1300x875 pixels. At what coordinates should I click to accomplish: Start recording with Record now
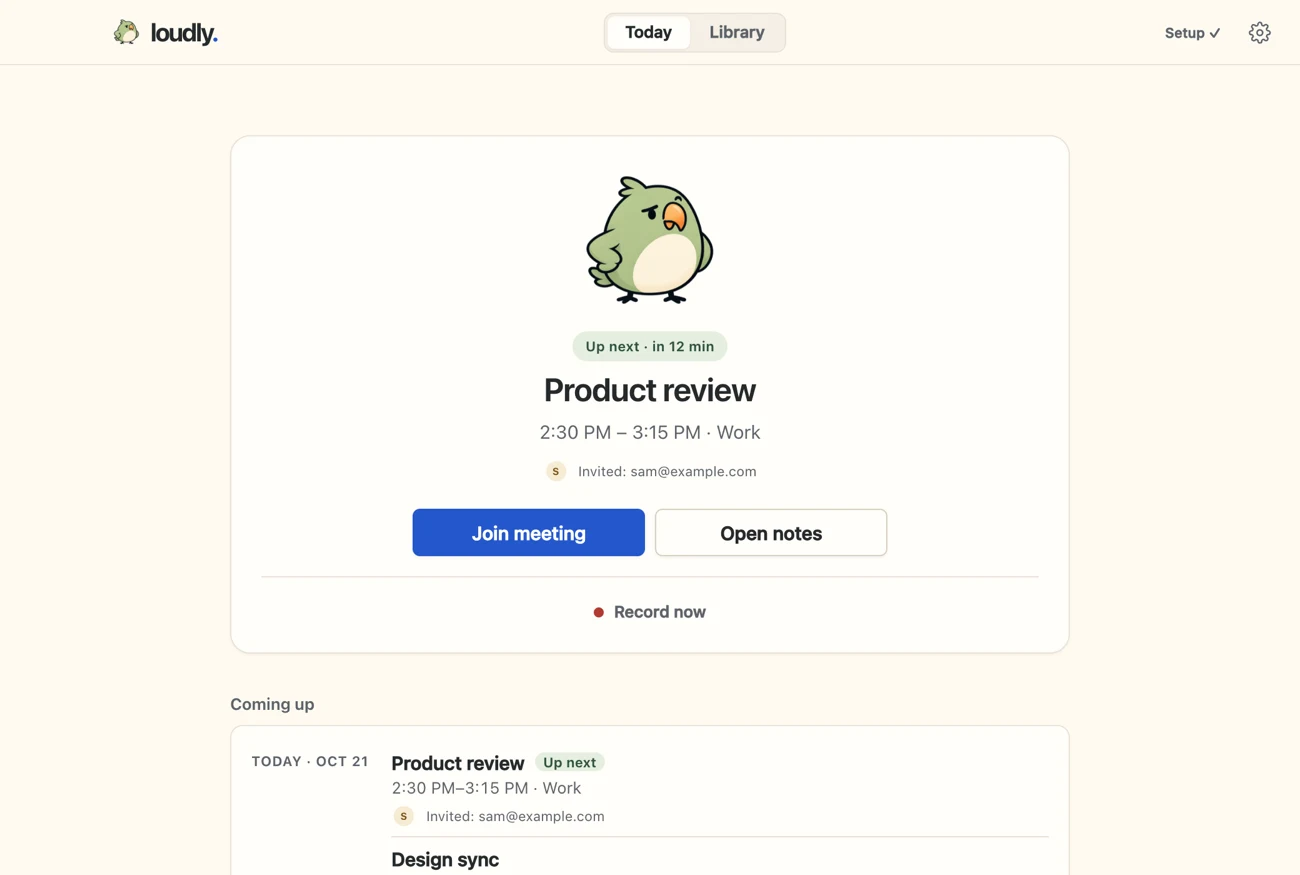click(650, 612)
